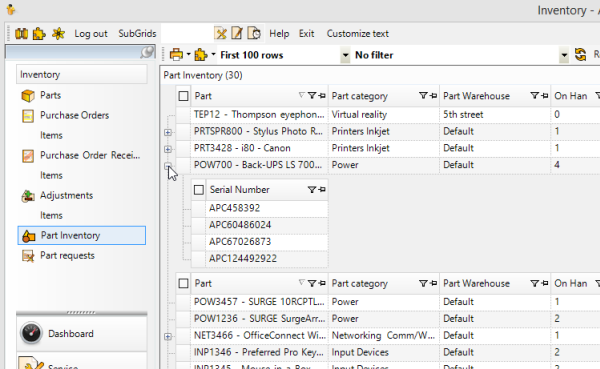
Task: Click pin icon on top Part Warehouse column
Action: 545,96
